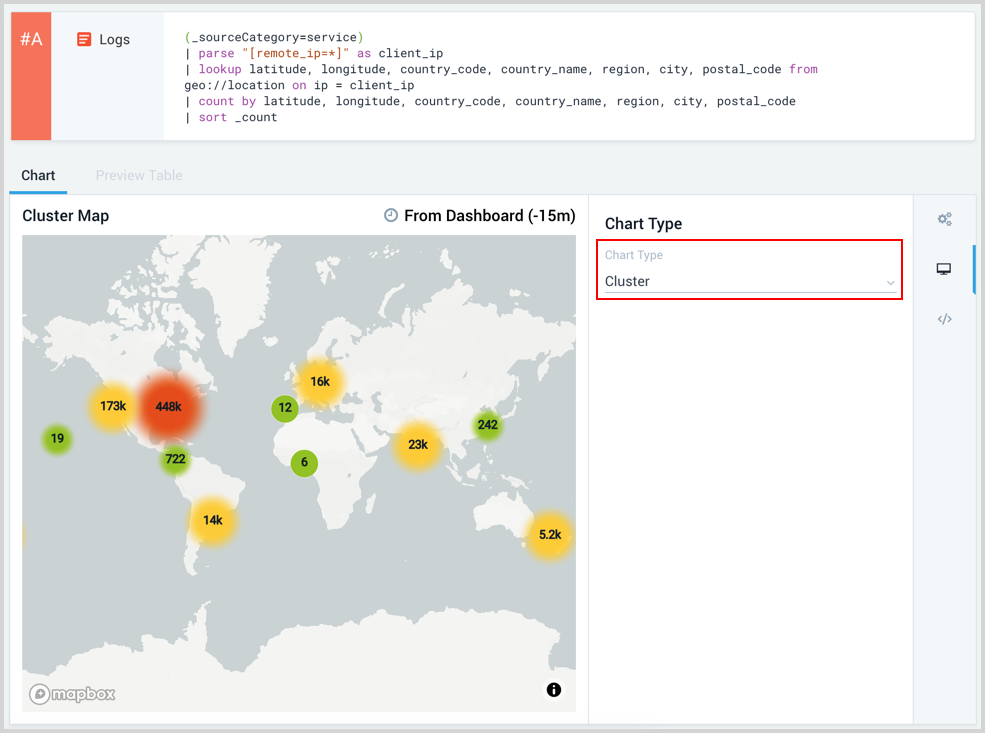Select the display monitor icon in sidebar
Screen dimensions: 985x733
[944, 269]
